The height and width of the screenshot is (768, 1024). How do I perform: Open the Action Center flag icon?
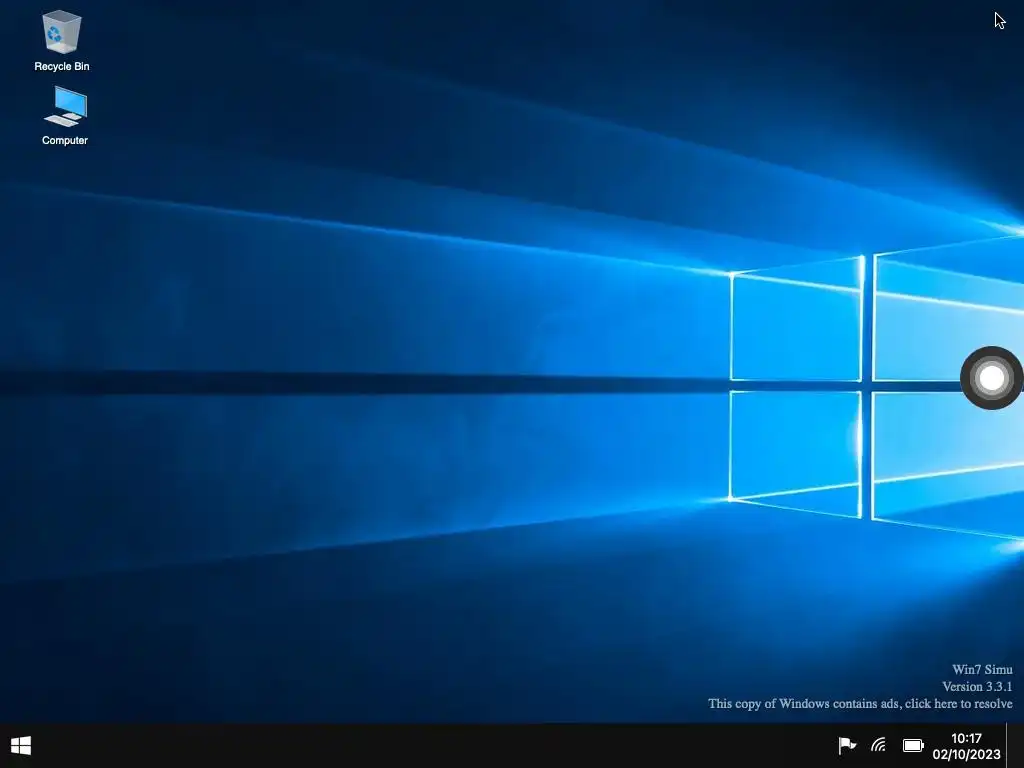pyautogui.click(x=847, y=745)
